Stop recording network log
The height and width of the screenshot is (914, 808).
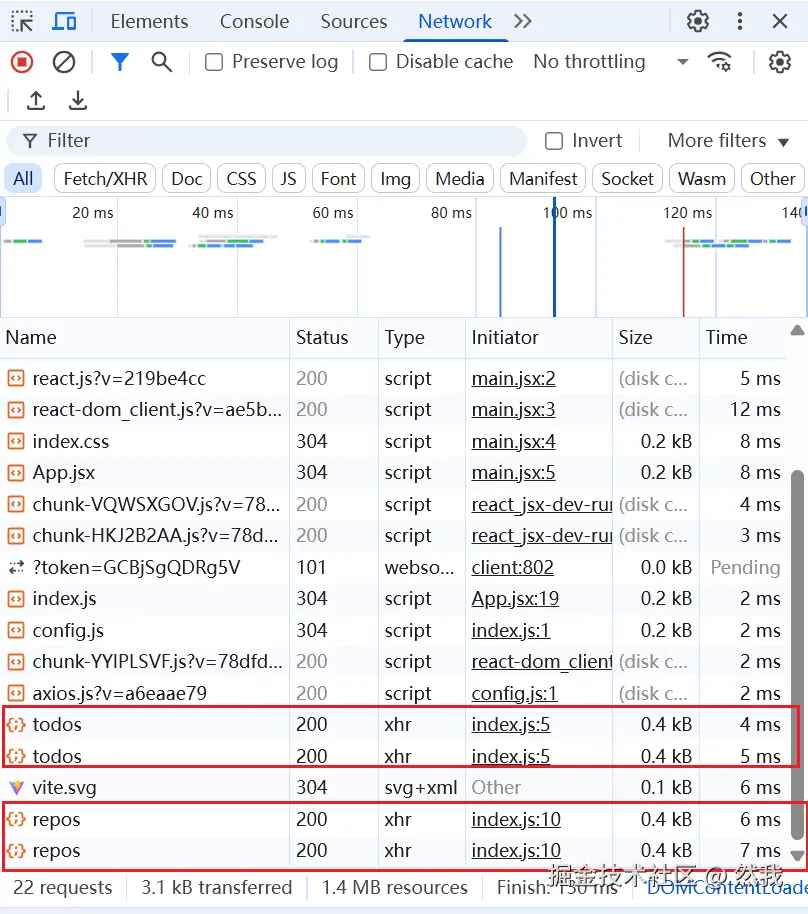[22, 62]
